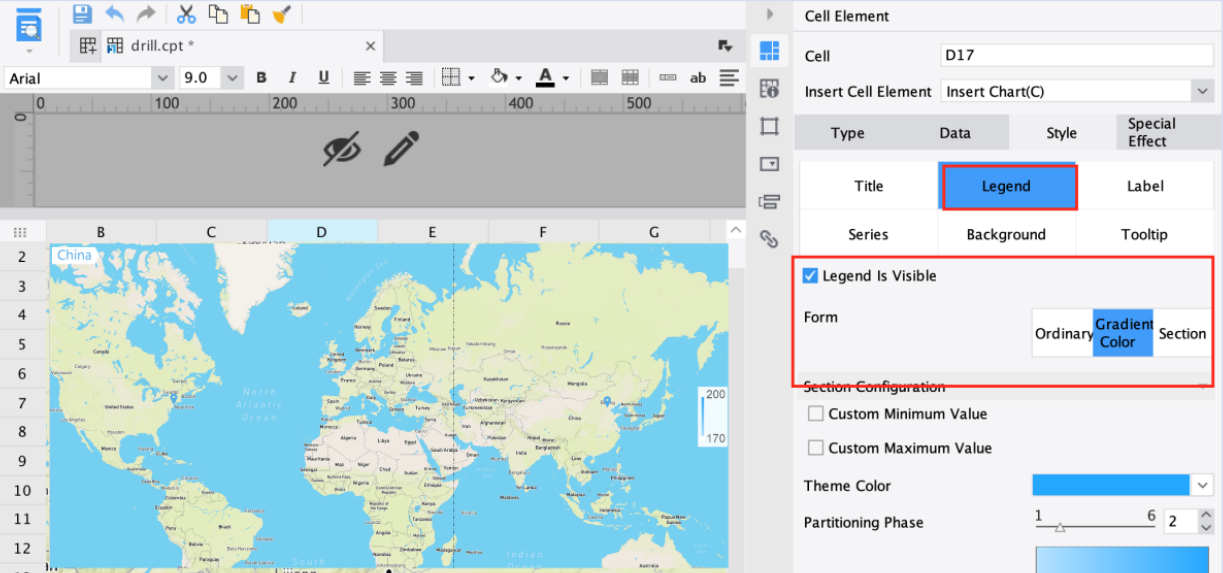
Task: Paste from clipboard icon
Action: (x=250, y=14)
